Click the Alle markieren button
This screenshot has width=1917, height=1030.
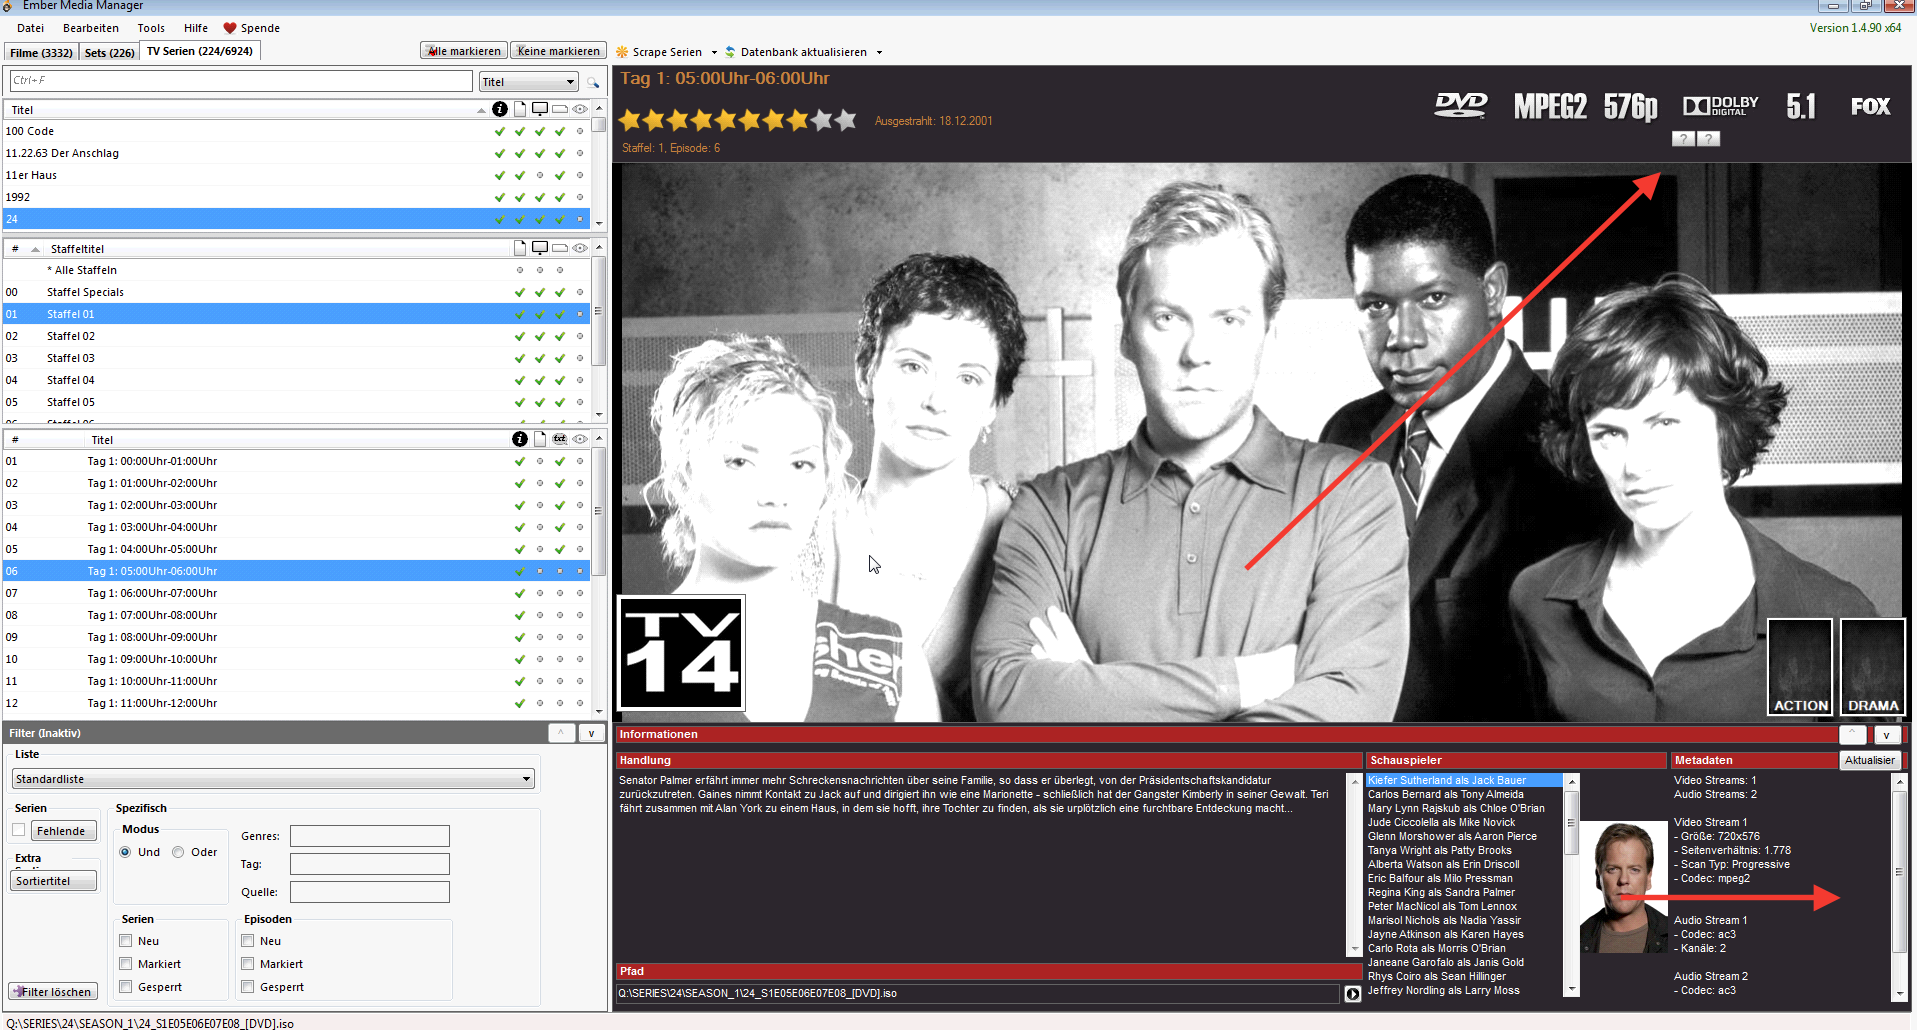[x=464, y=51]
